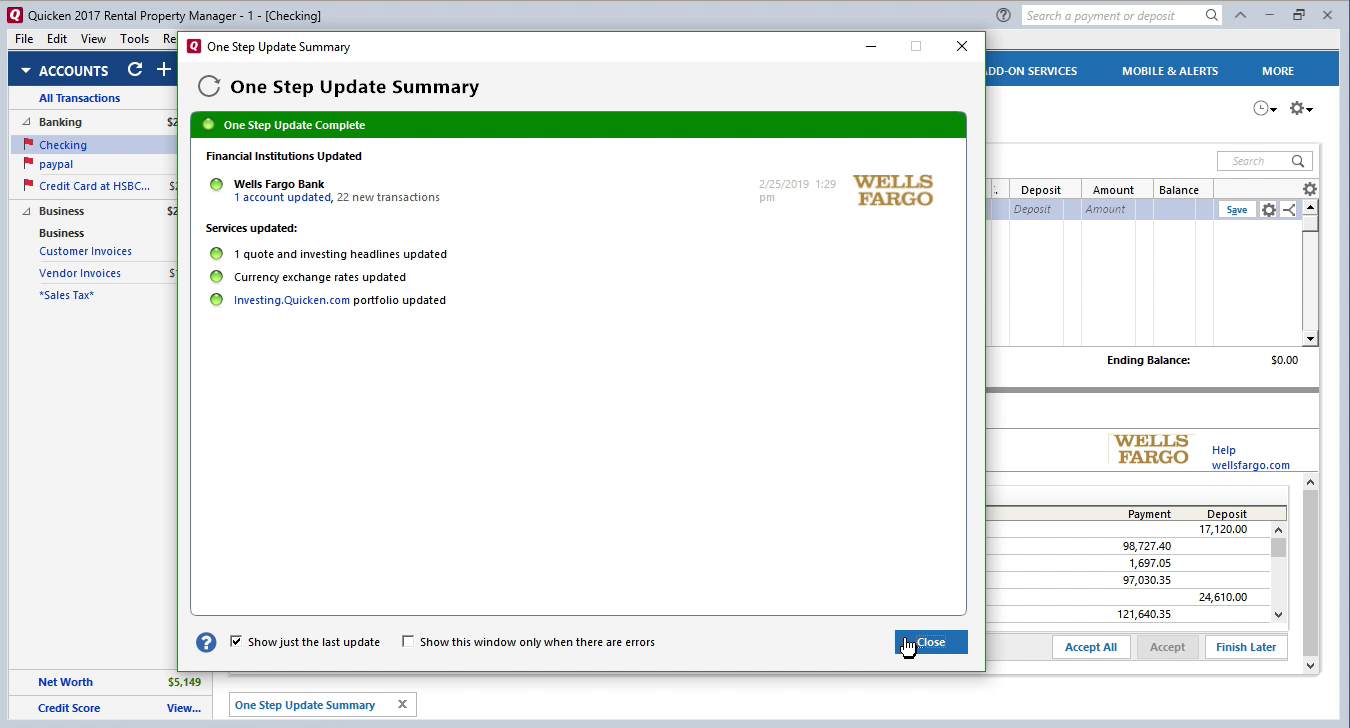Click the Credit Score link in sidebar
1350x728 pixels.
(69, 708)
